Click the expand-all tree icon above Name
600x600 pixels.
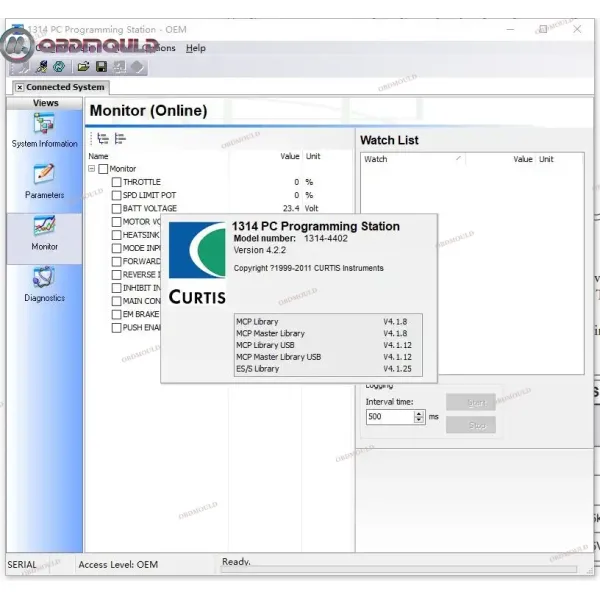click(102, 139)
